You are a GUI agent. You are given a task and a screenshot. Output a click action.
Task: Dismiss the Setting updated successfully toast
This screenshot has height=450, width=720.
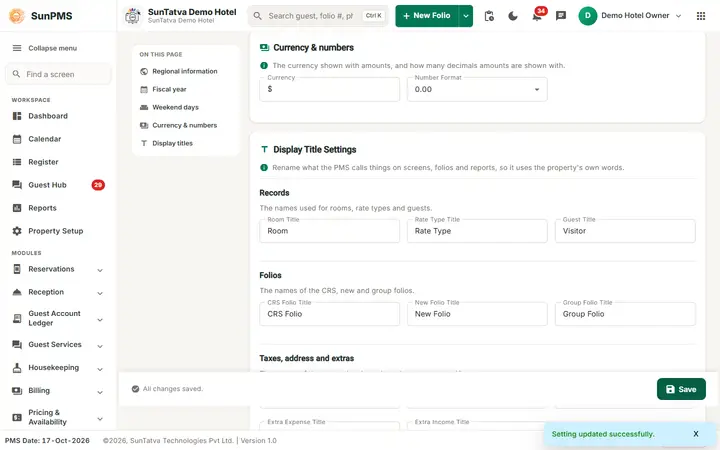pos(696,434)
